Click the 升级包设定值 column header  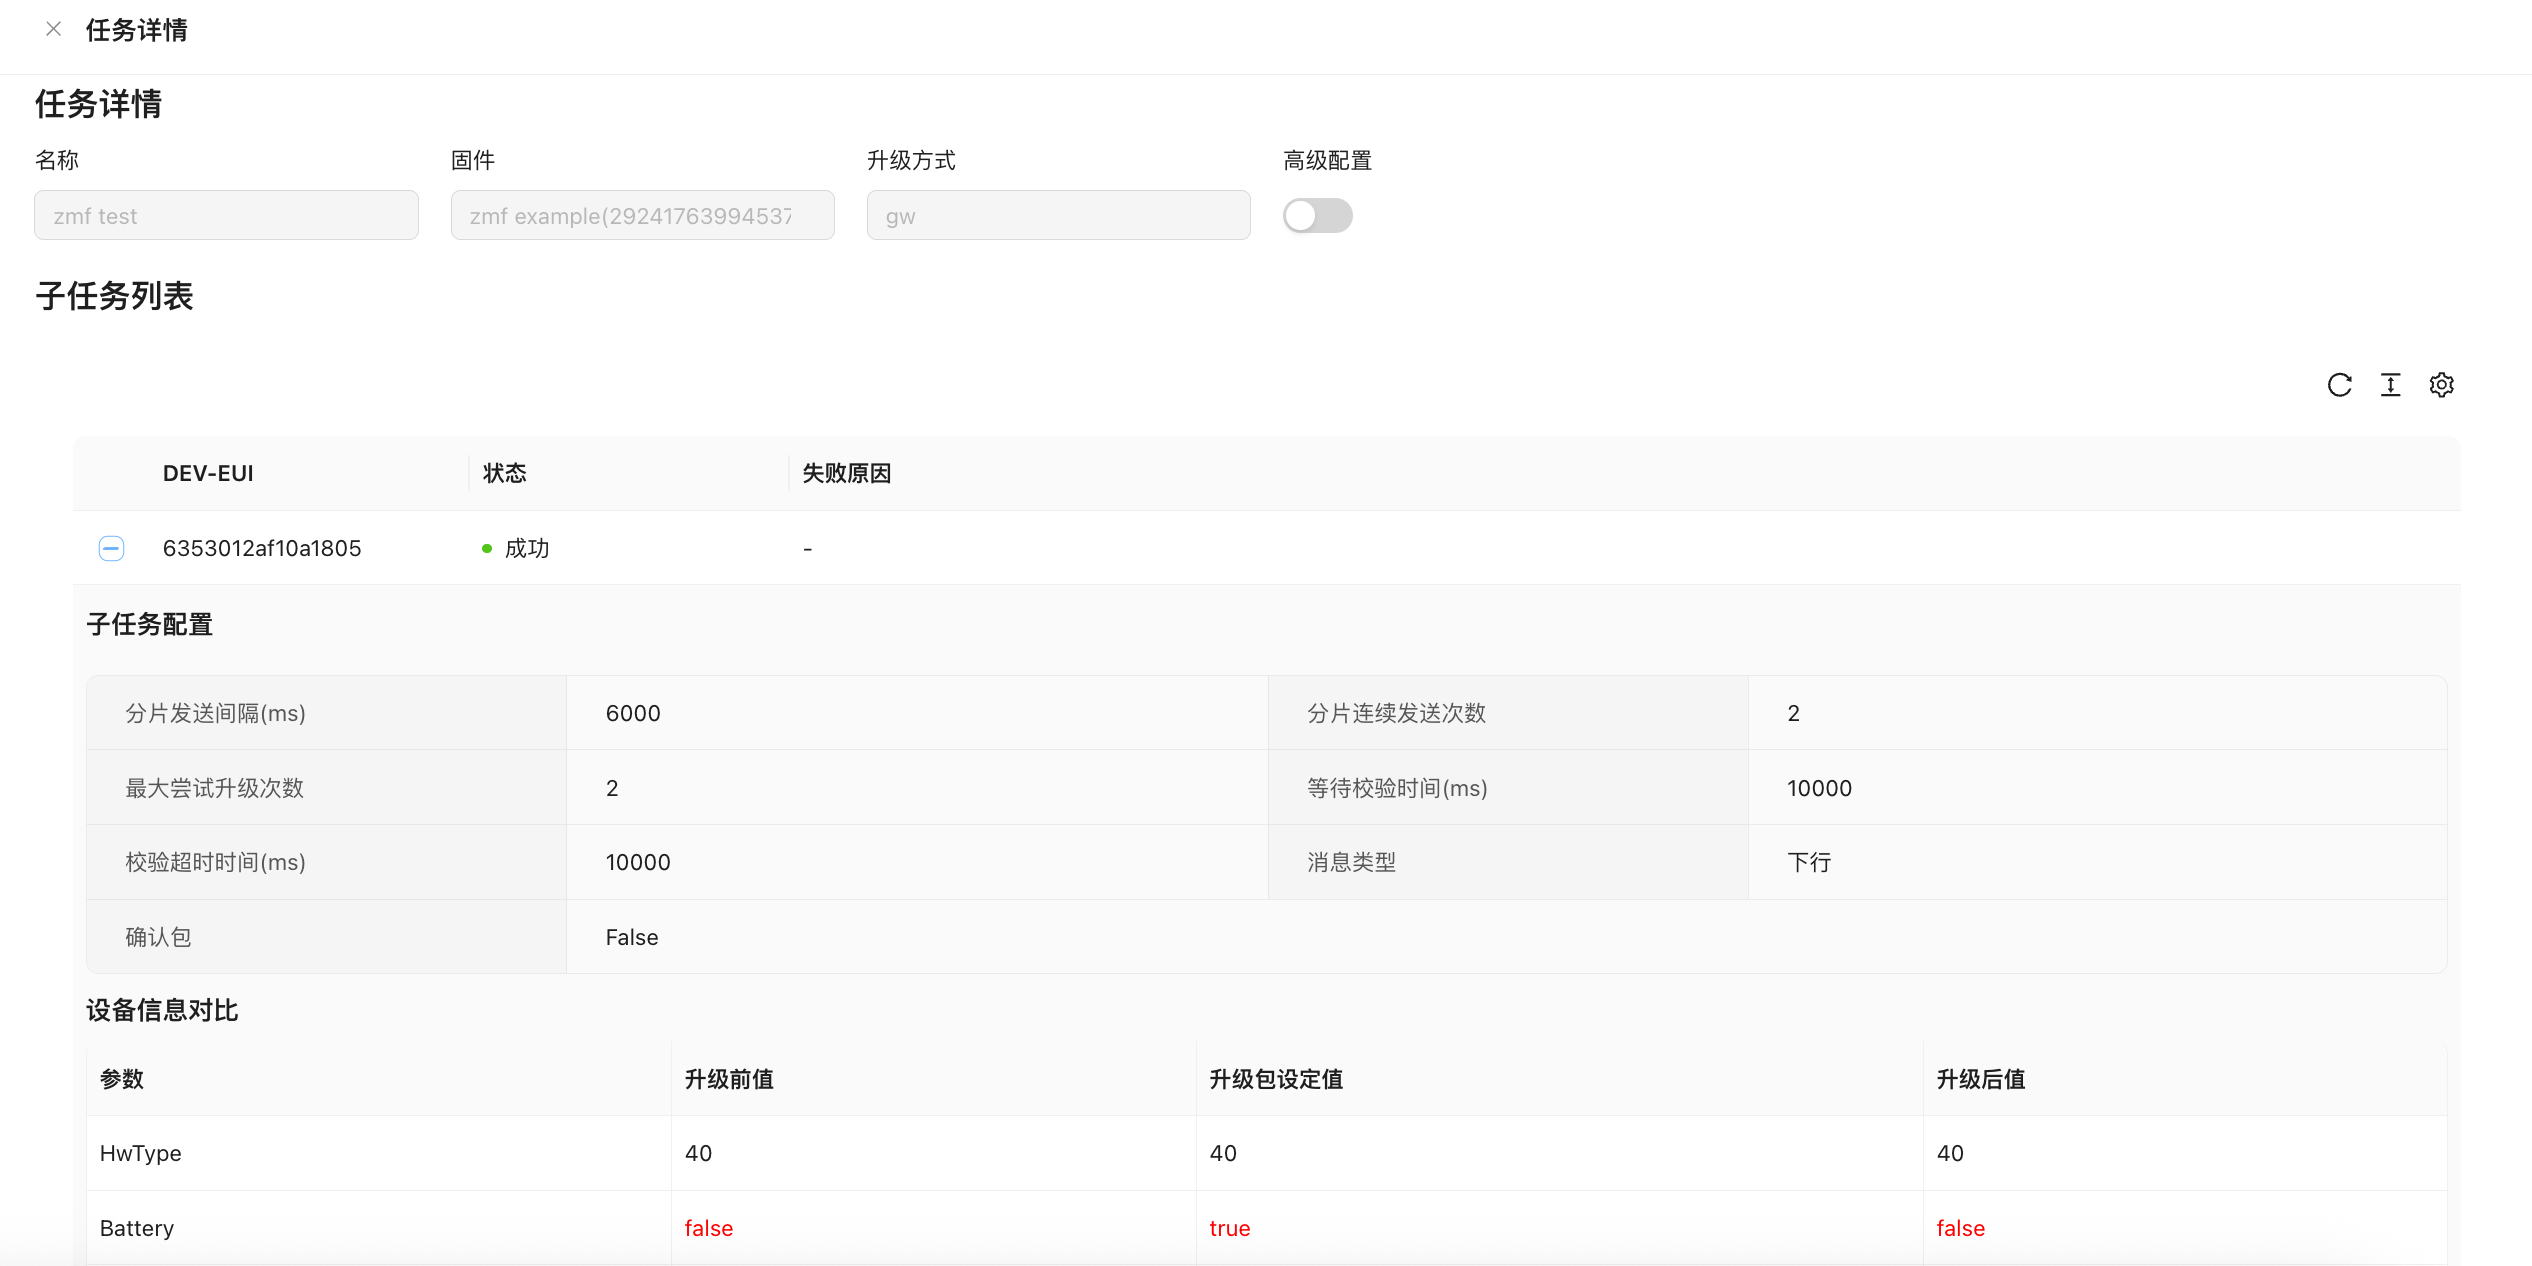click(x=1275, y=1079)
